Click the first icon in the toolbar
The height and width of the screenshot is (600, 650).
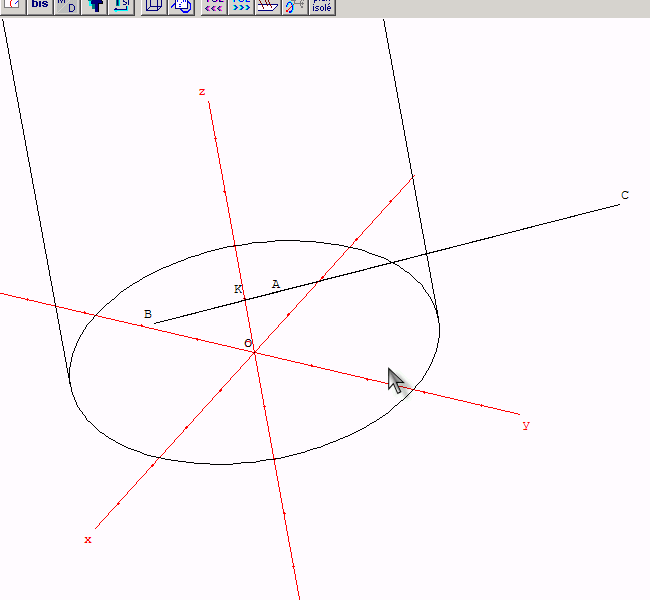12,6
